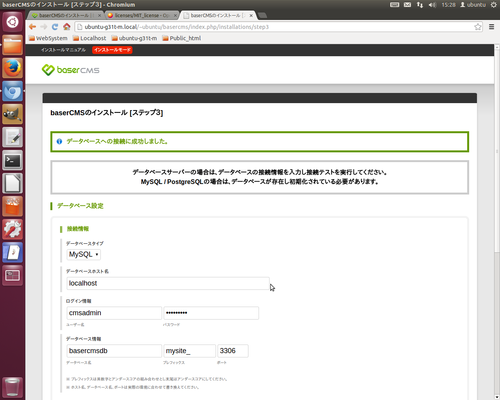The height and width of the screenshot is (400, 500).
Task: Open keyboard indicator in top panel
Action: pos(395,5)
